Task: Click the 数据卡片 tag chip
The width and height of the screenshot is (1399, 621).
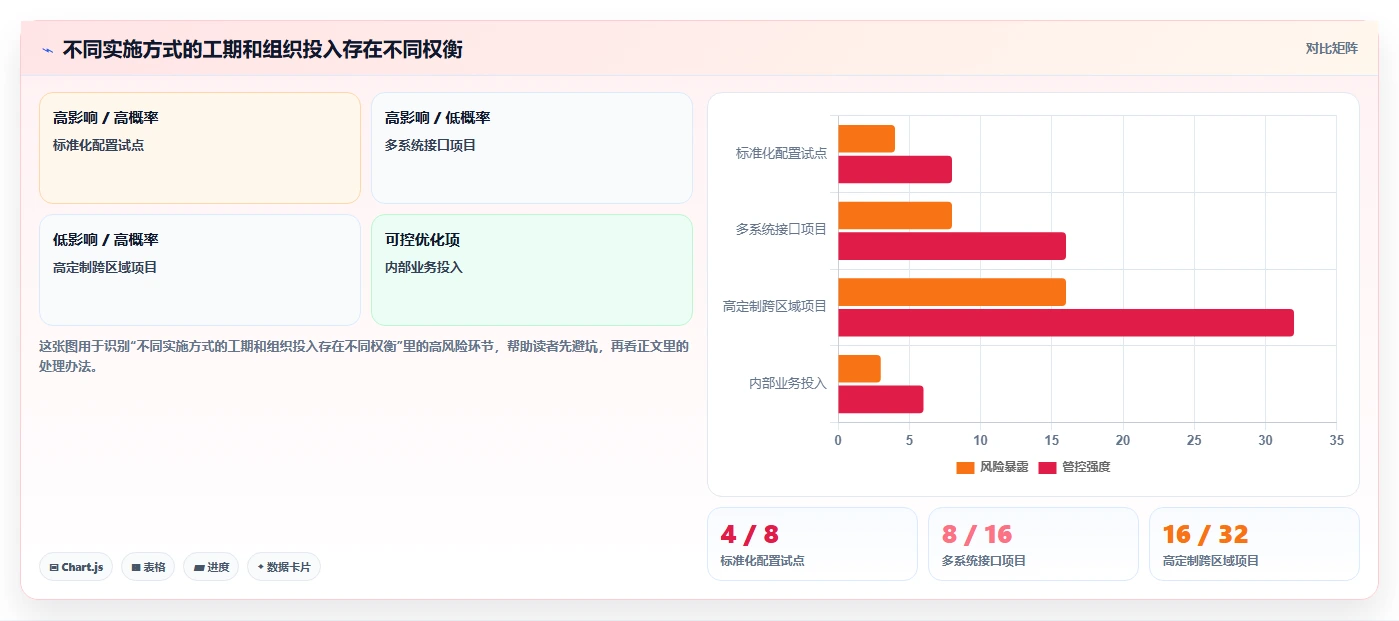Action: coord(284,567)
